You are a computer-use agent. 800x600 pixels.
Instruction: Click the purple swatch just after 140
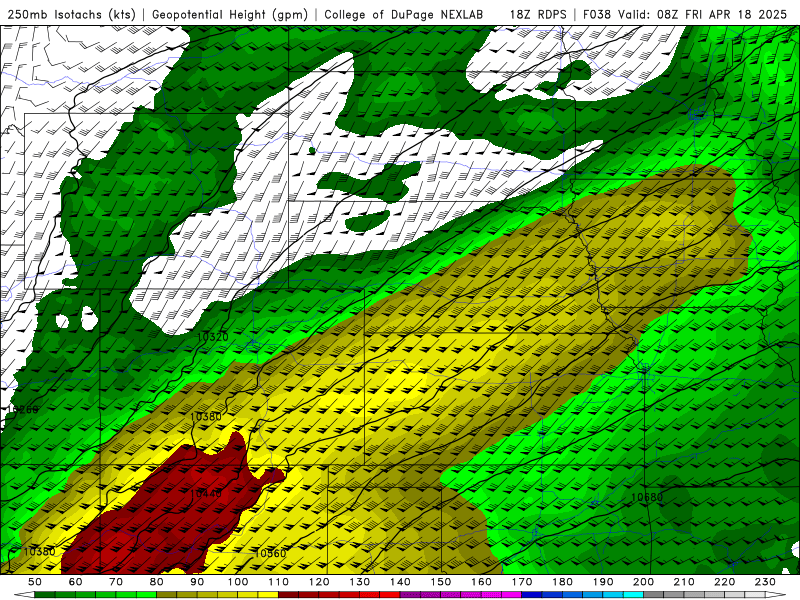pos(410,595)
